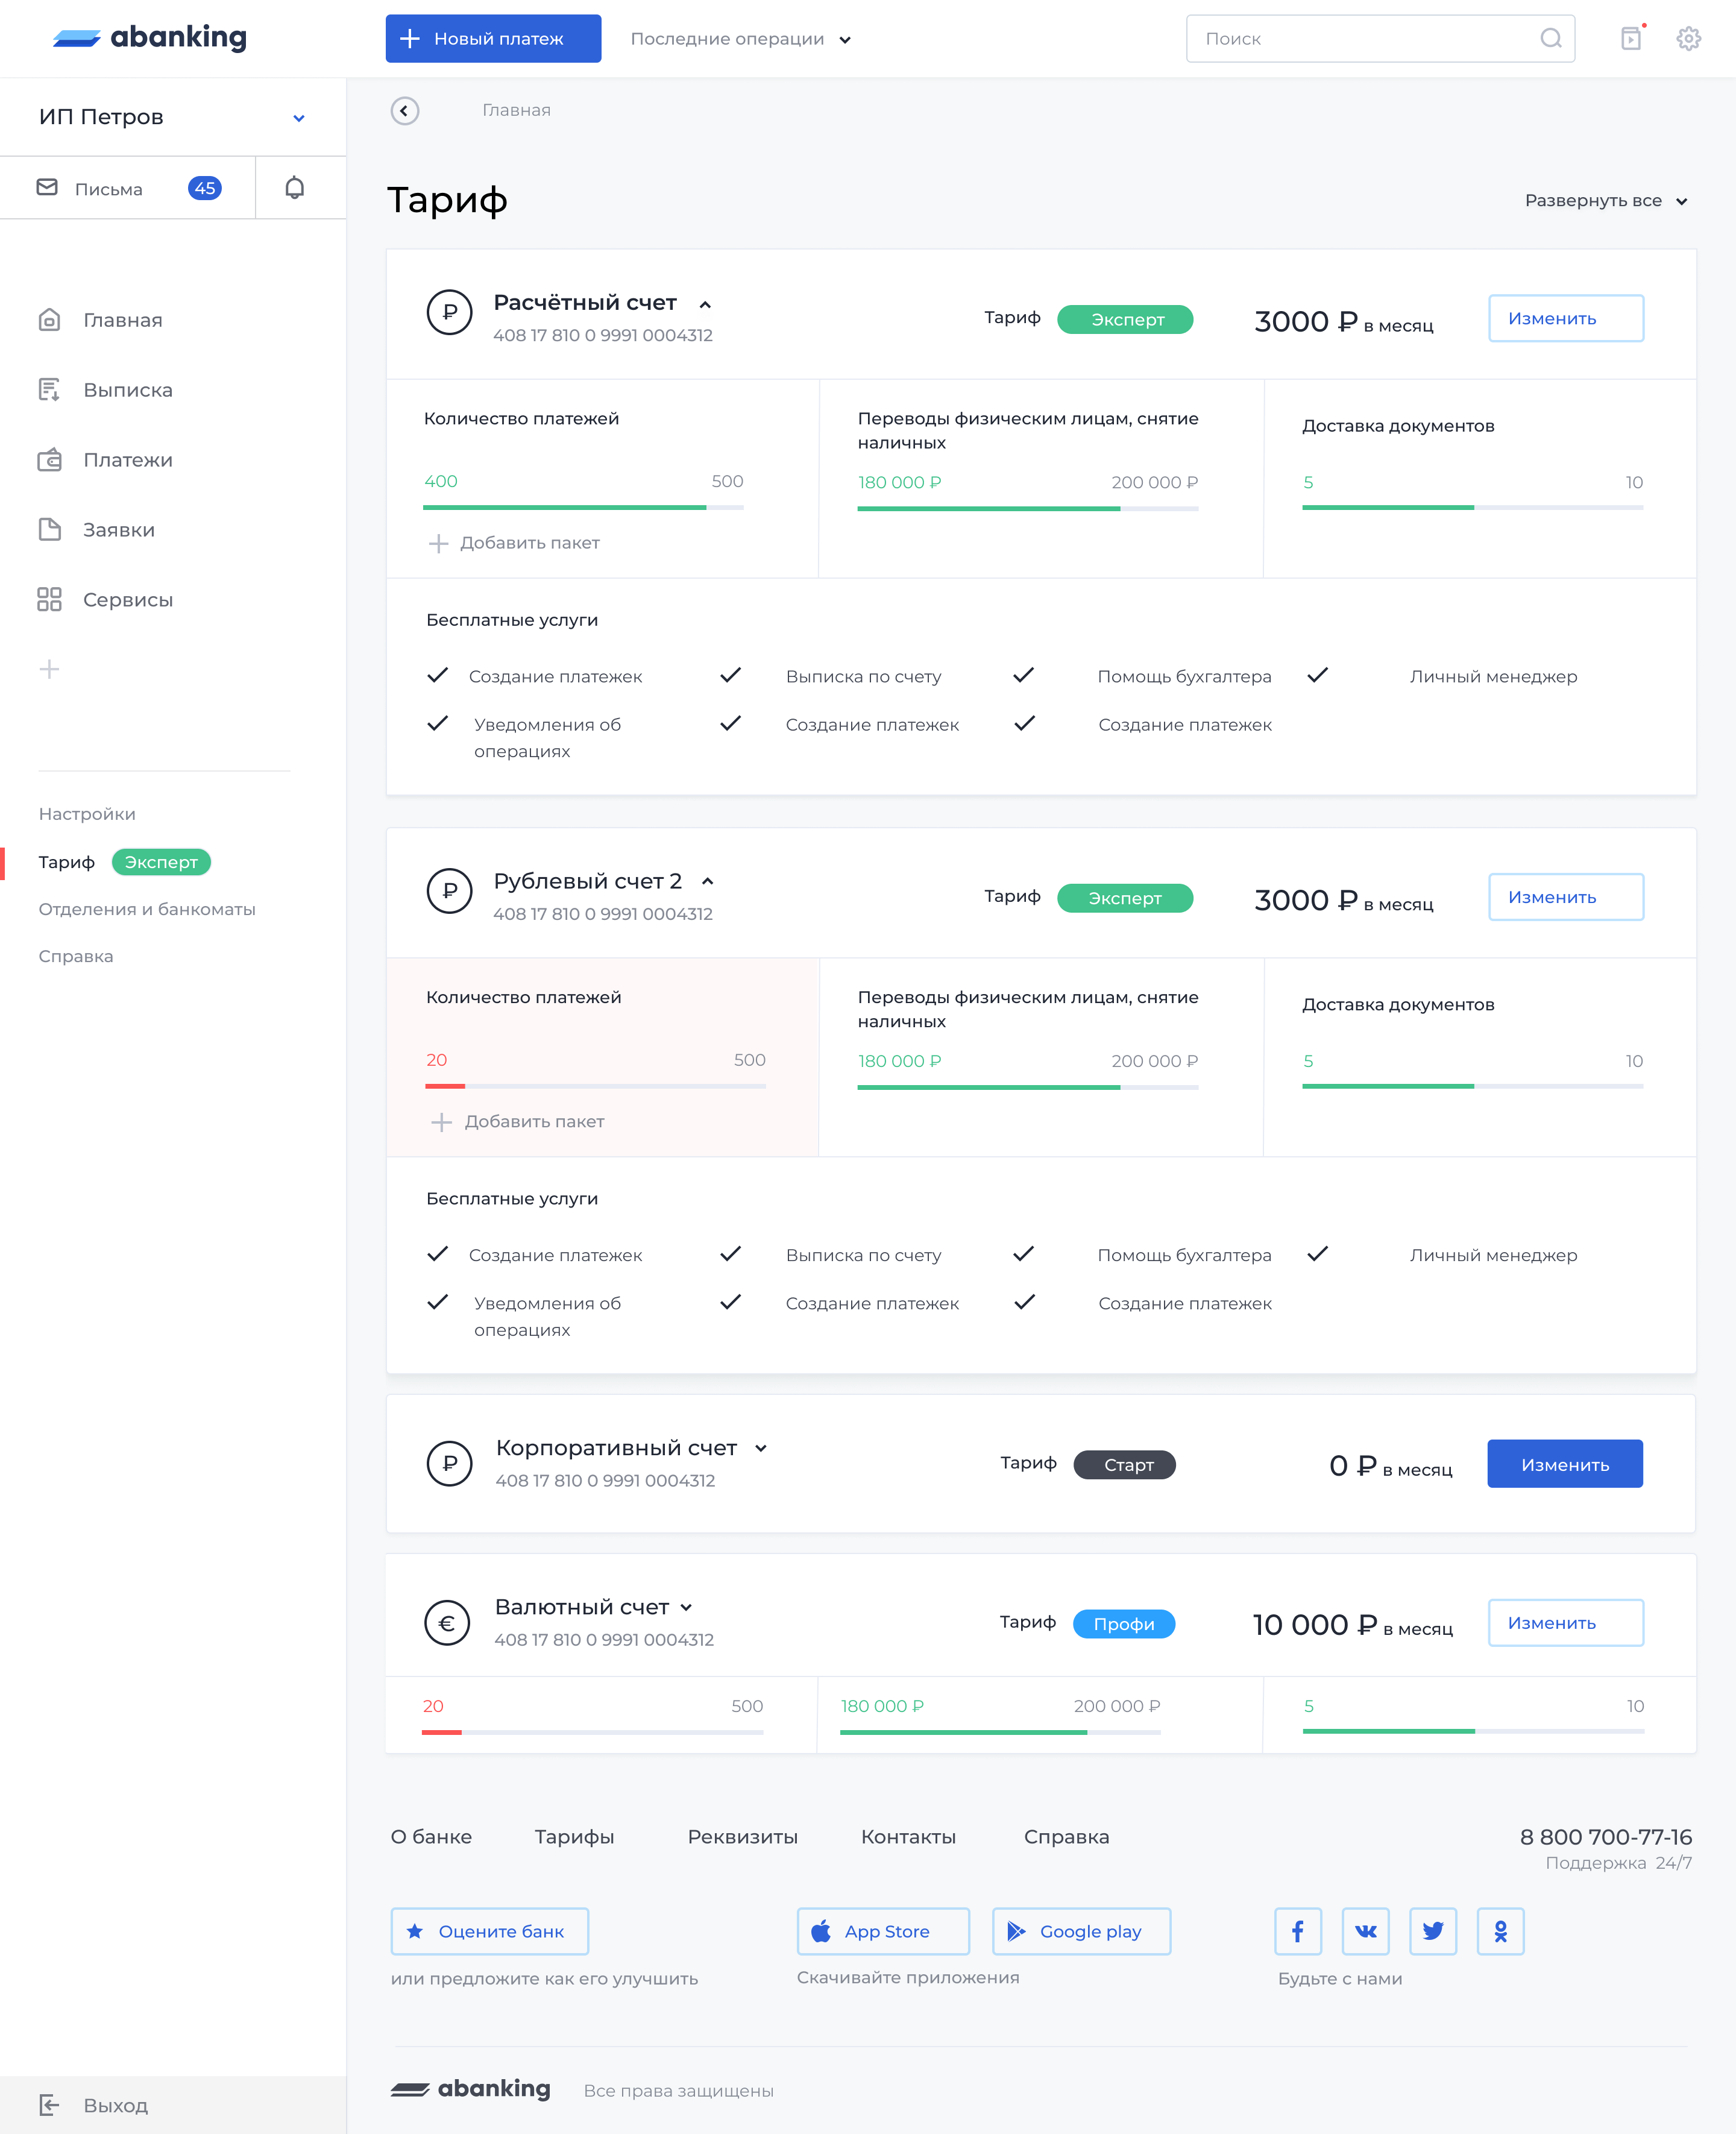Expand all via Развернуть все
The image size is (1736, 2134).
(x=1606, y=201)
